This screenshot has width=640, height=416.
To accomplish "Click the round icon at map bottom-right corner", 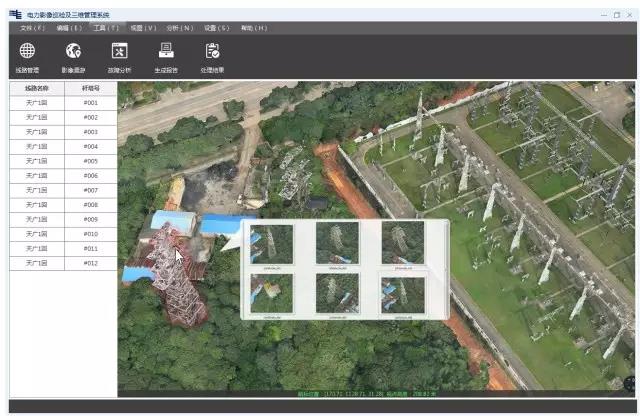I will click(x=630, y=383).
